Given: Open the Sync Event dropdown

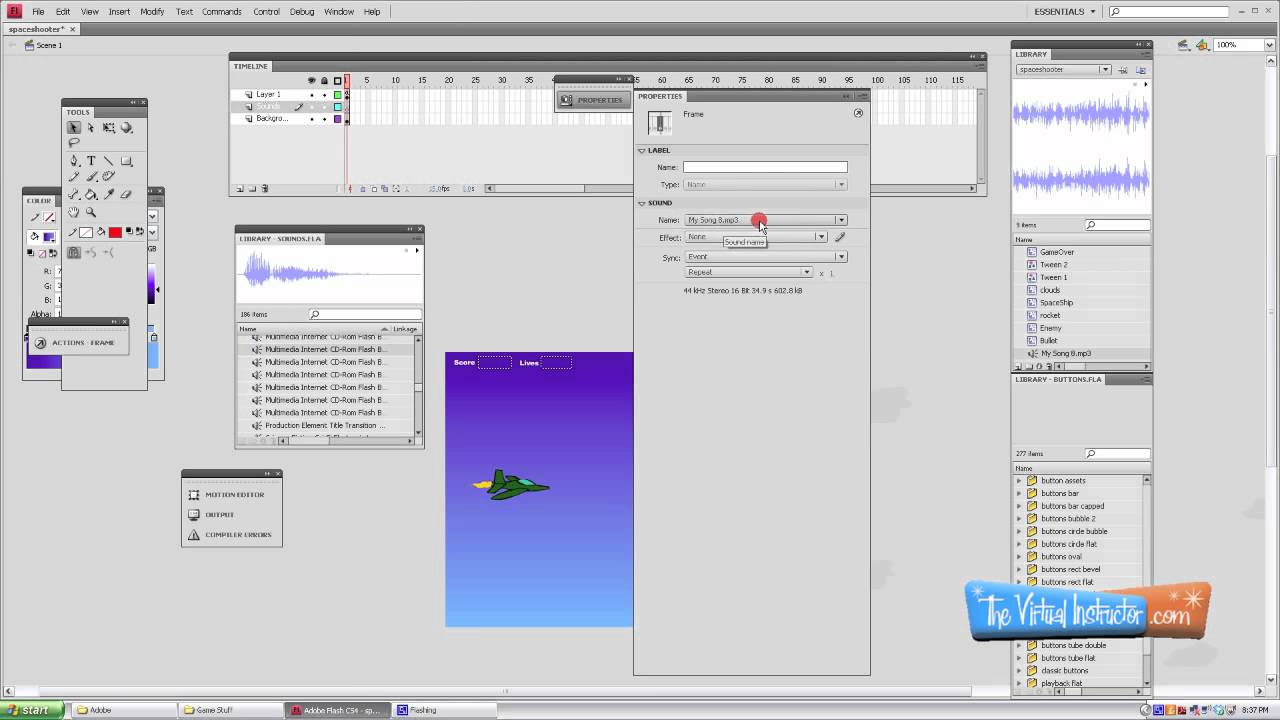Looking at the screenshot, I should 841,257.
